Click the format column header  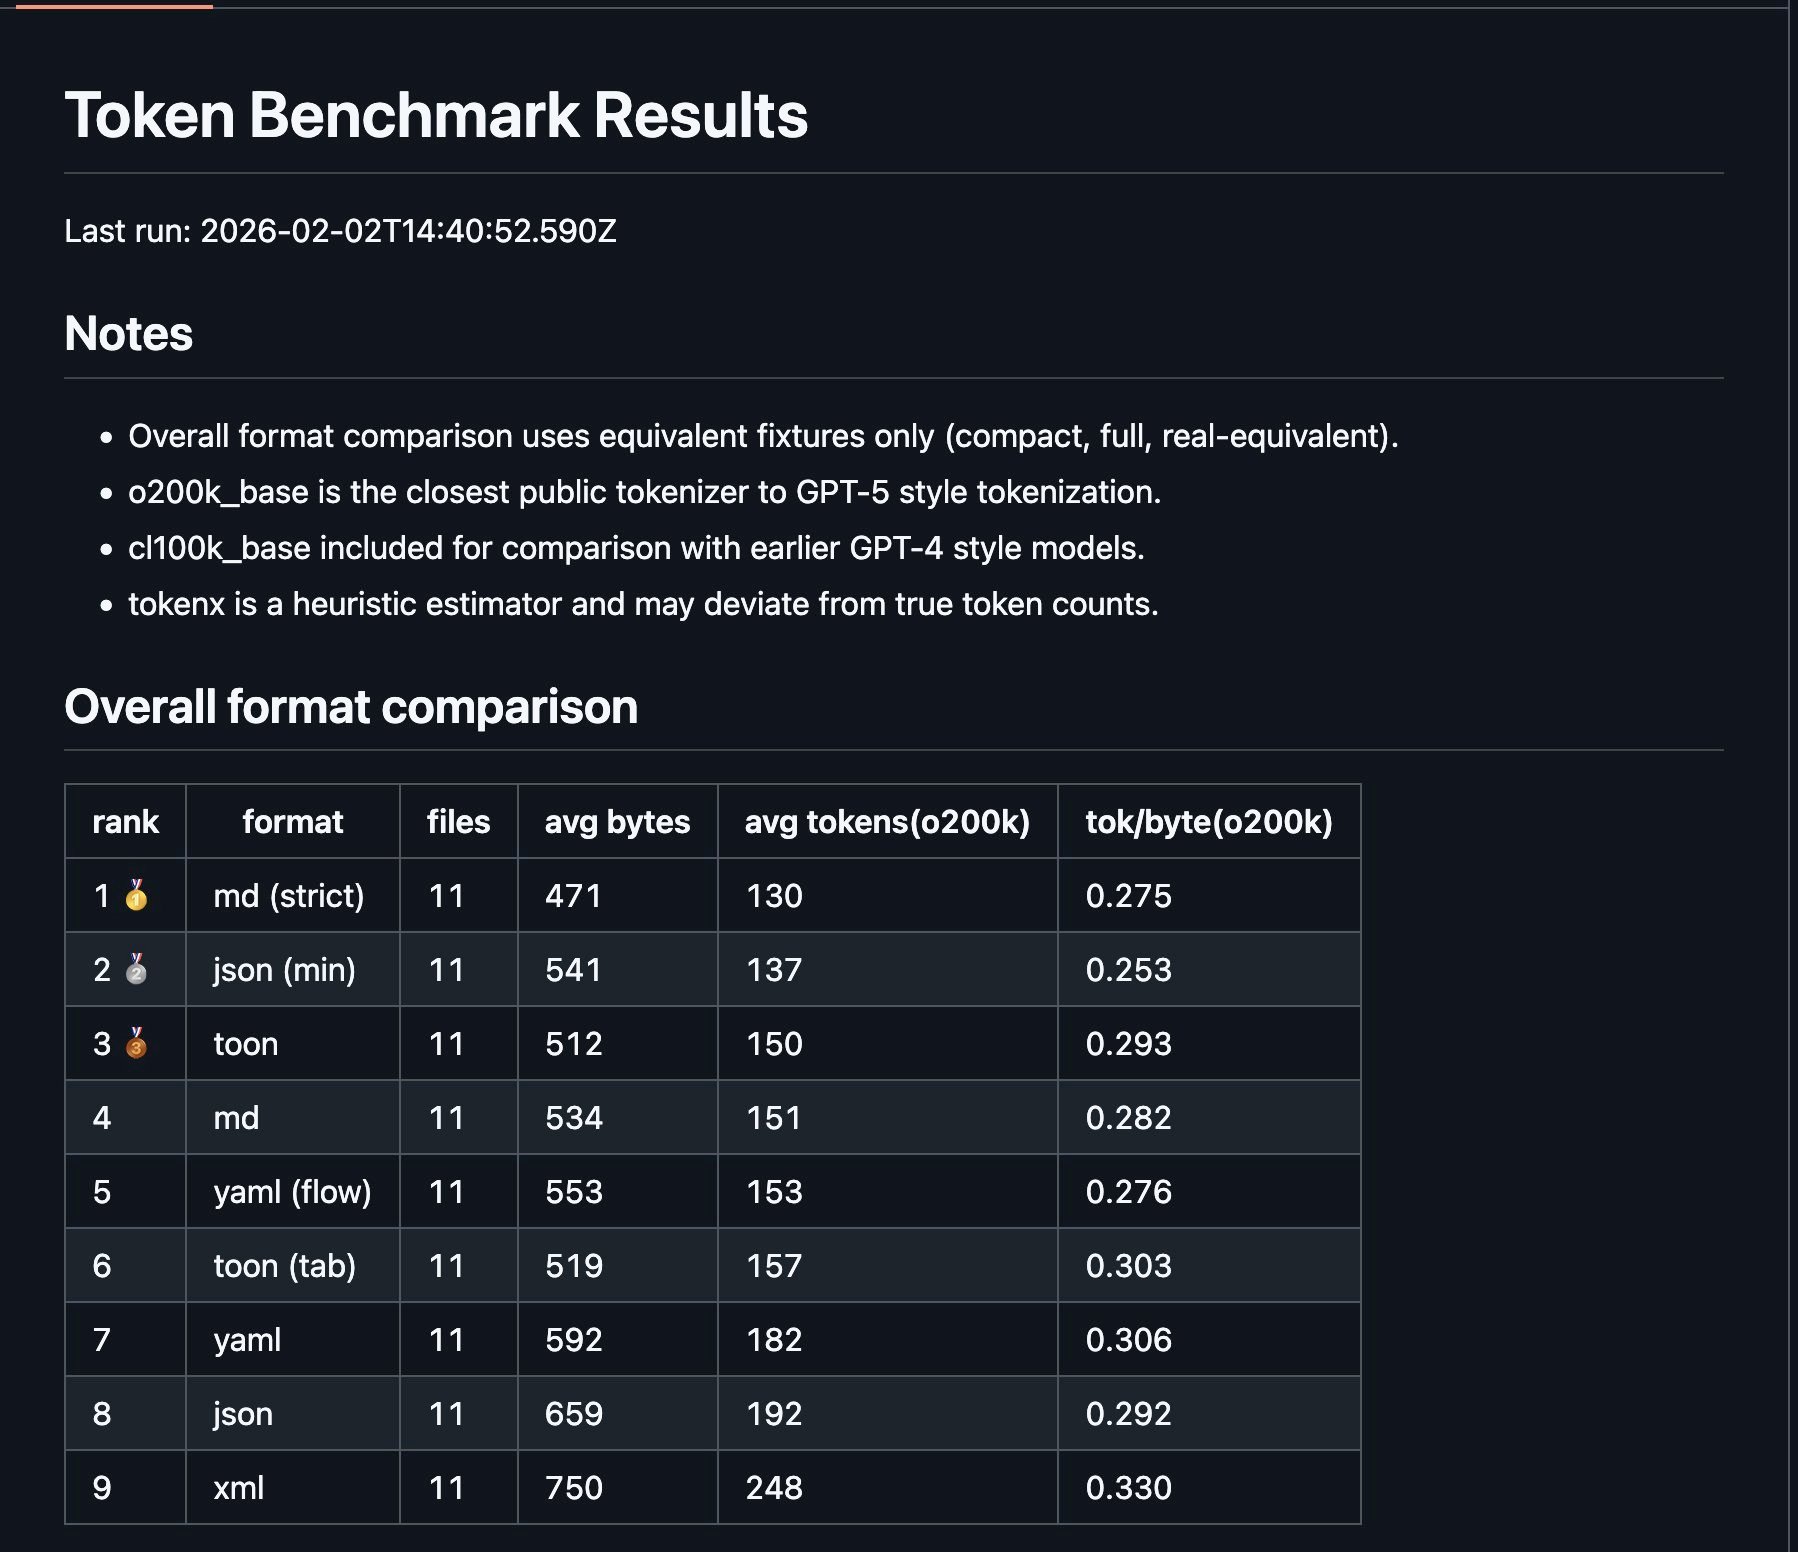click(292, 821)
